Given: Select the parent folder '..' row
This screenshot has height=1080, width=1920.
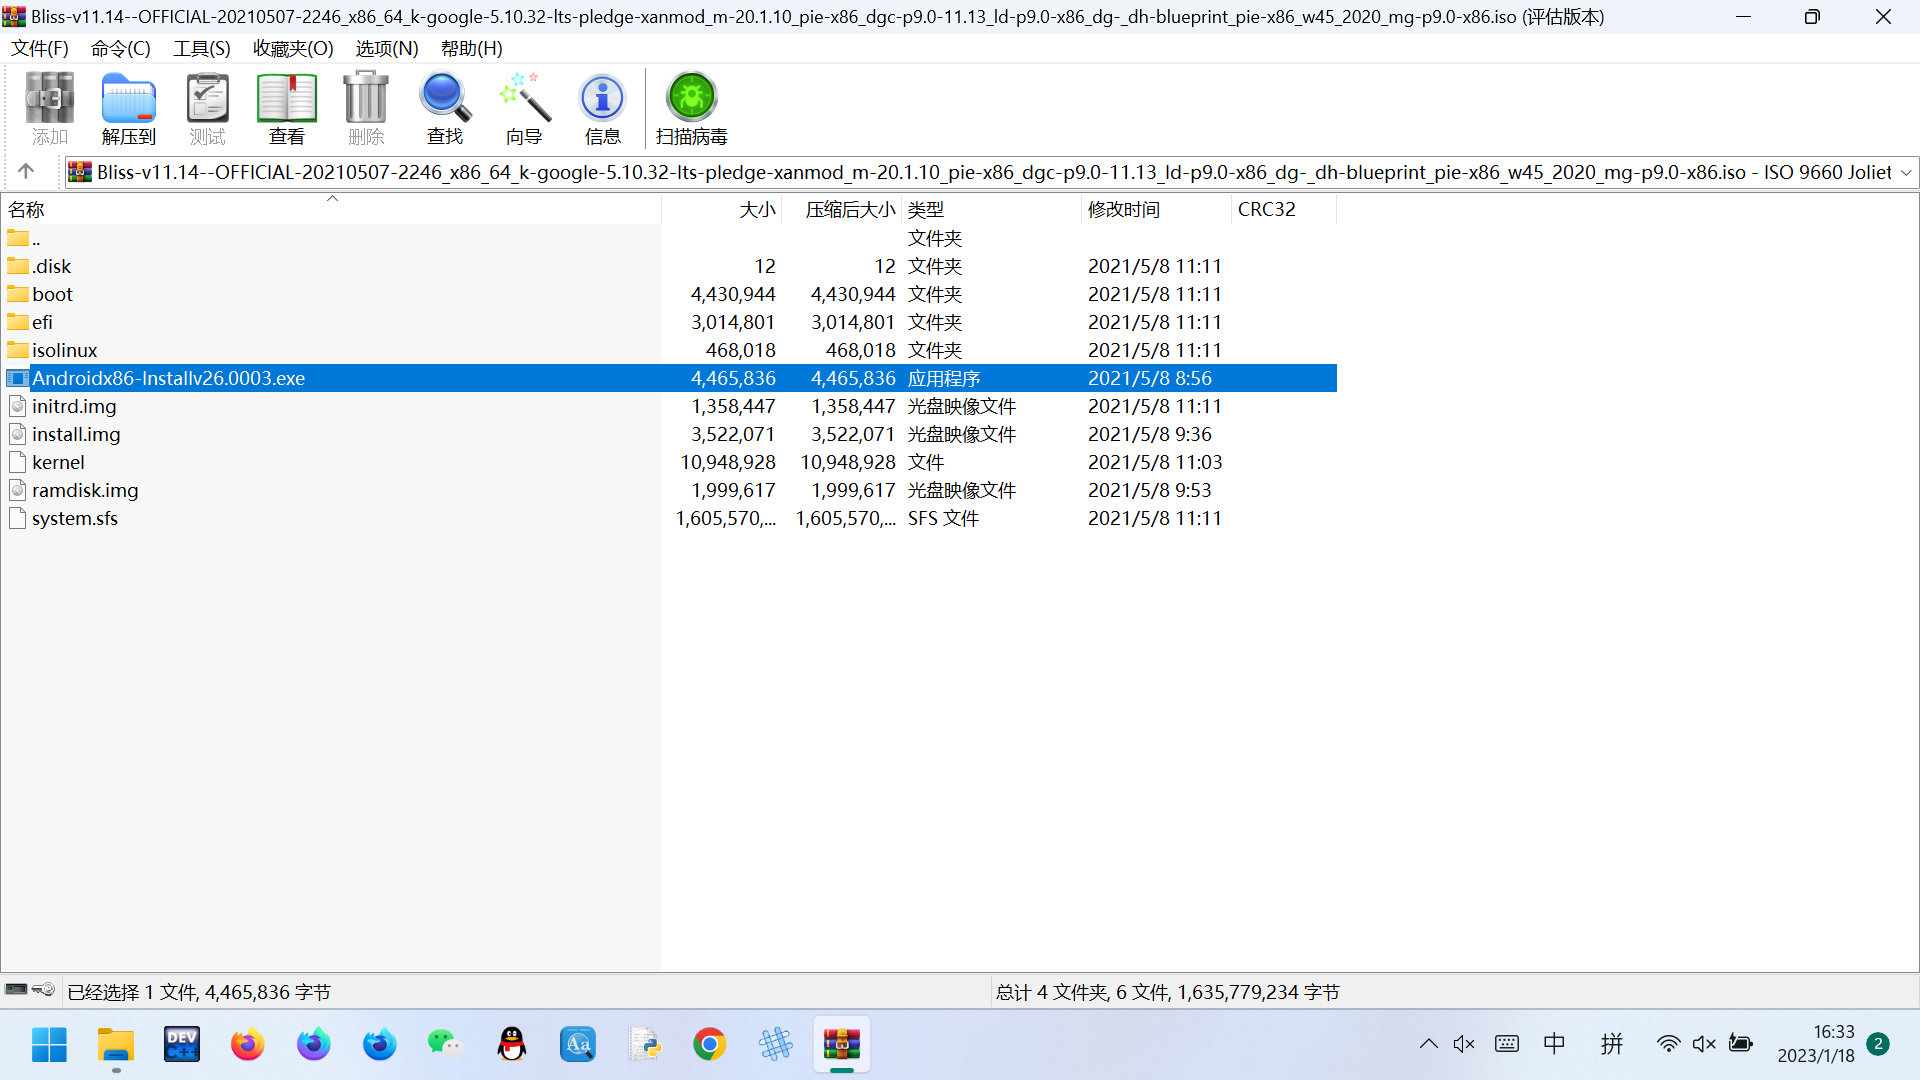Looking at the screenshot, I should click(669, 238).
